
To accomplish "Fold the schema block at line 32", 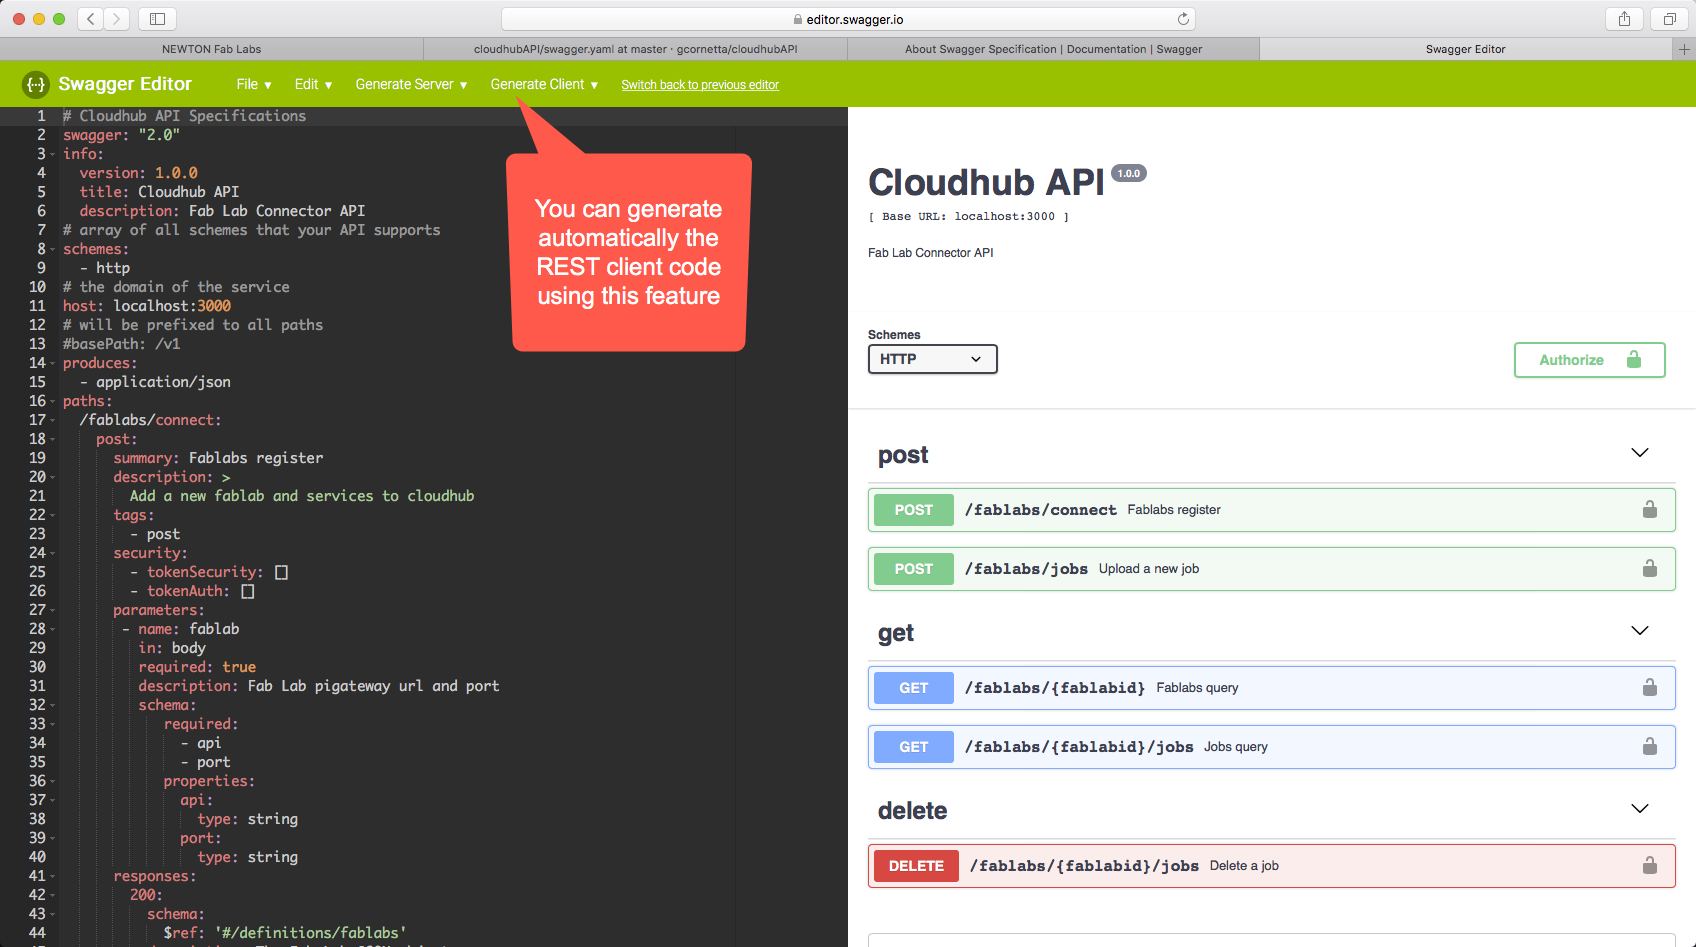I will point(52,705).
